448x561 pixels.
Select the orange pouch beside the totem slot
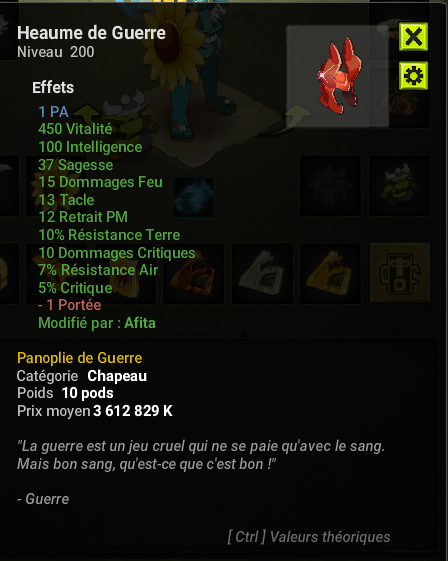330,273
